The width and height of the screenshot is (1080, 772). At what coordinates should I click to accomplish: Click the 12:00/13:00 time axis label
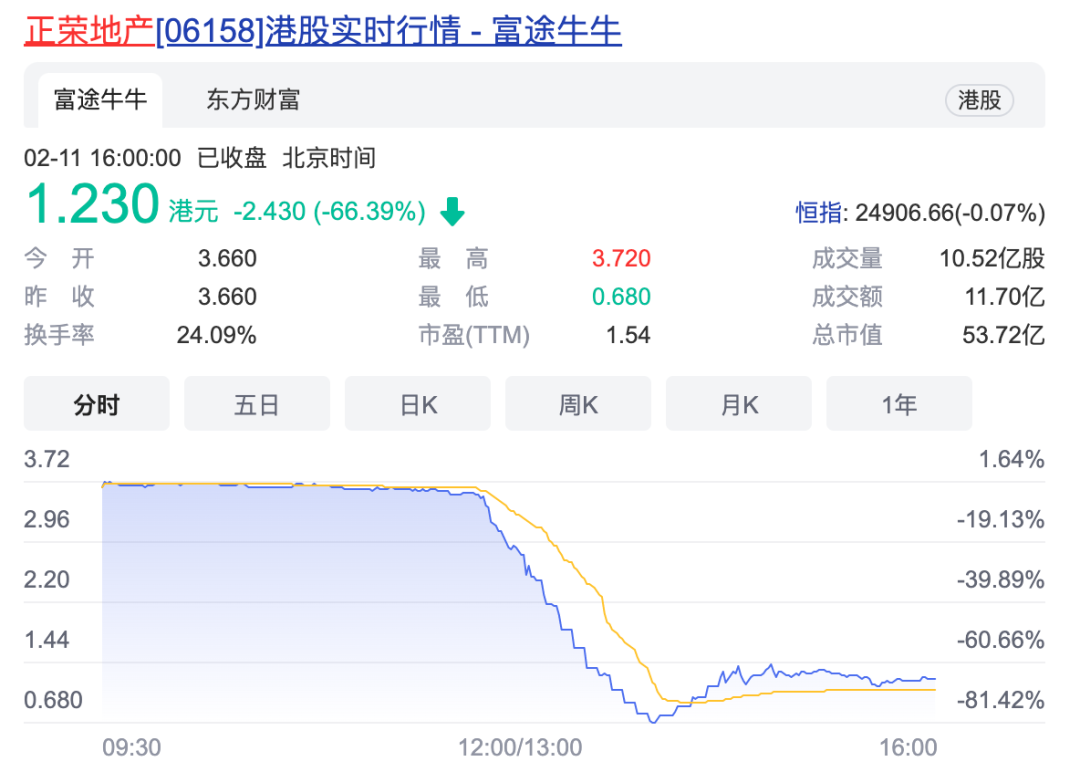pos(520,747)
